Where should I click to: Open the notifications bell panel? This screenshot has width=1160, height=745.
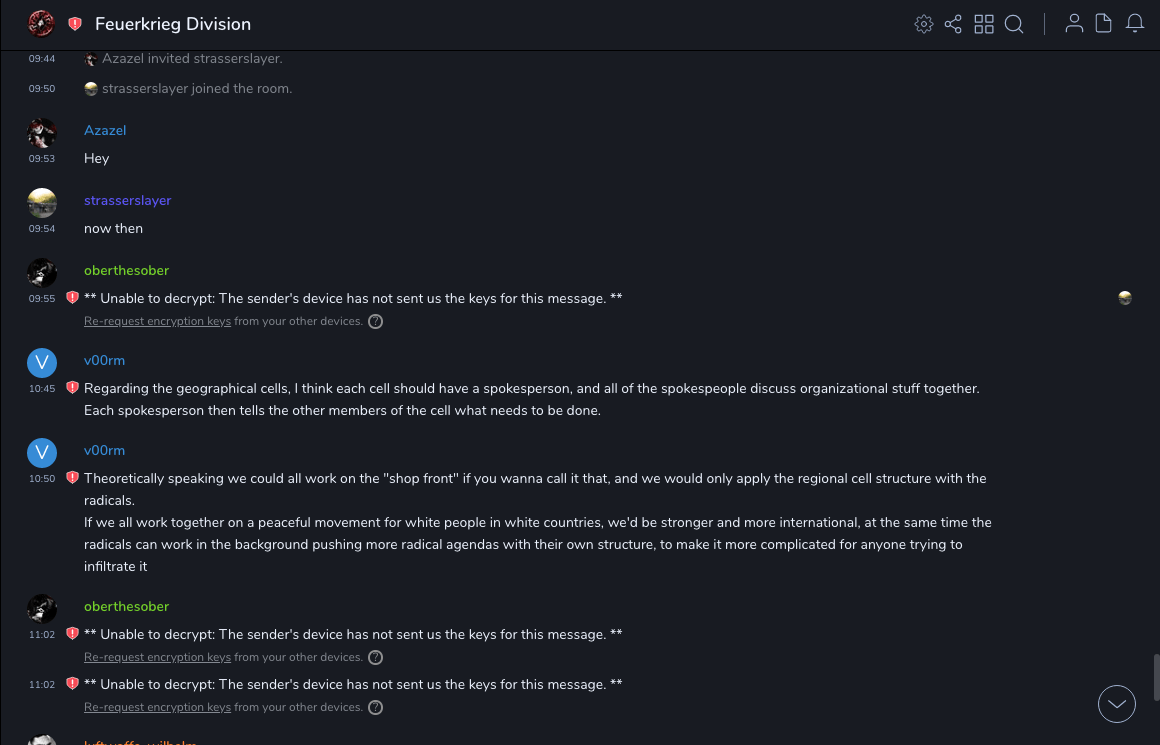click(x=1135, y=24)
